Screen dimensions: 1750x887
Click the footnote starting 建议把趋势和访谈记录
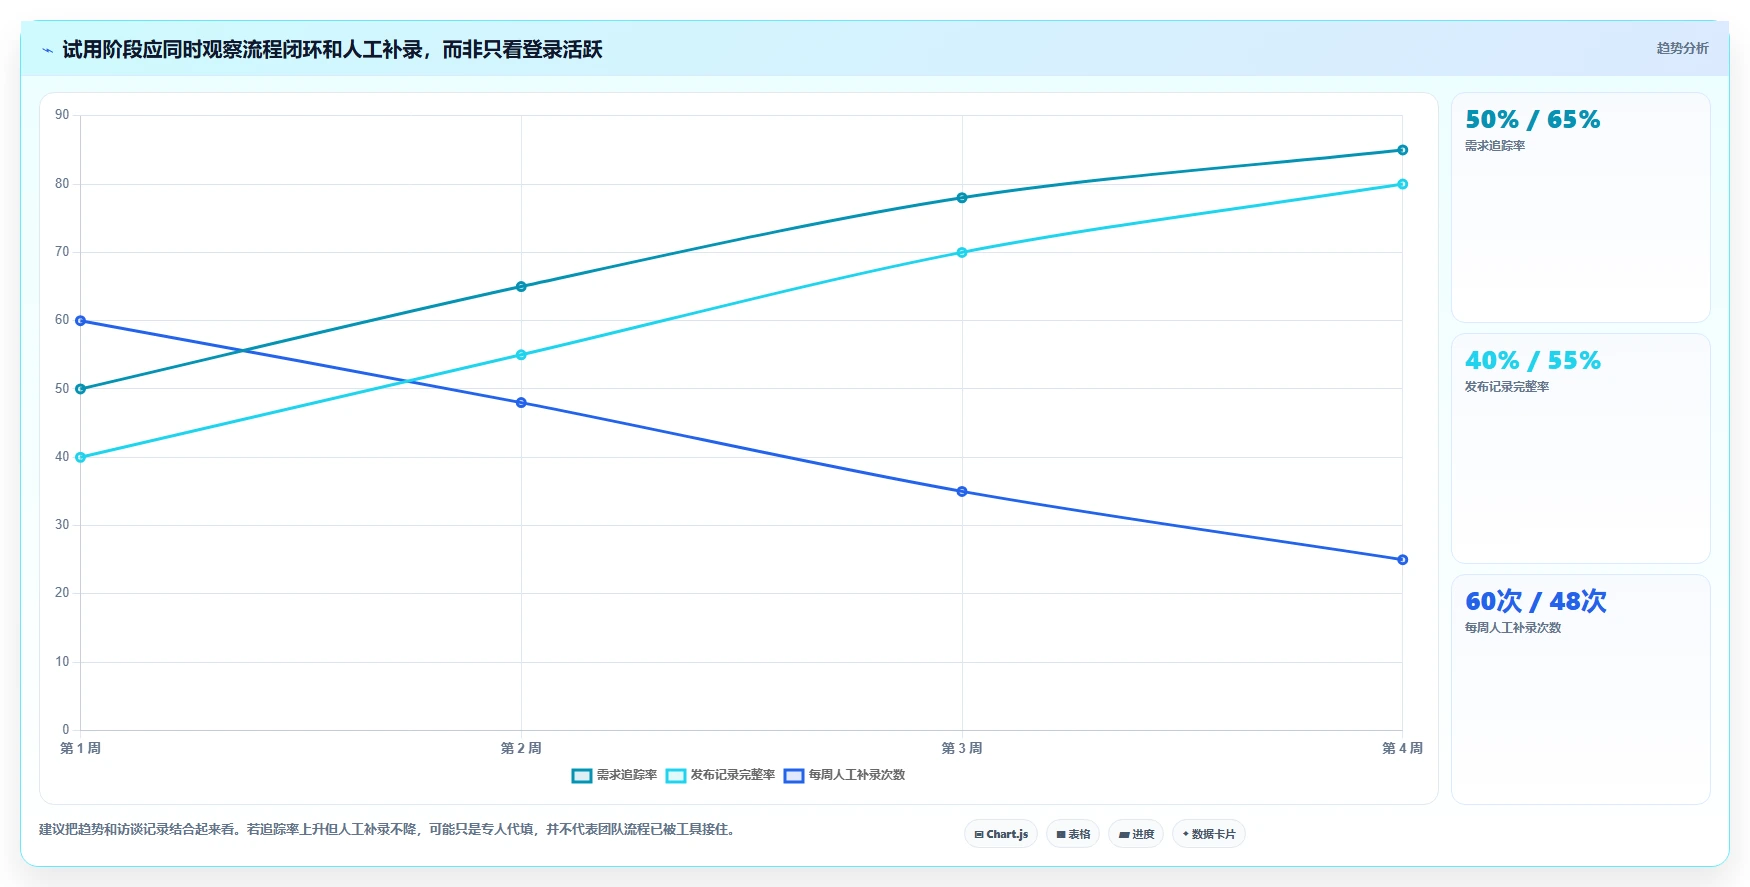[x=388, y=829]
